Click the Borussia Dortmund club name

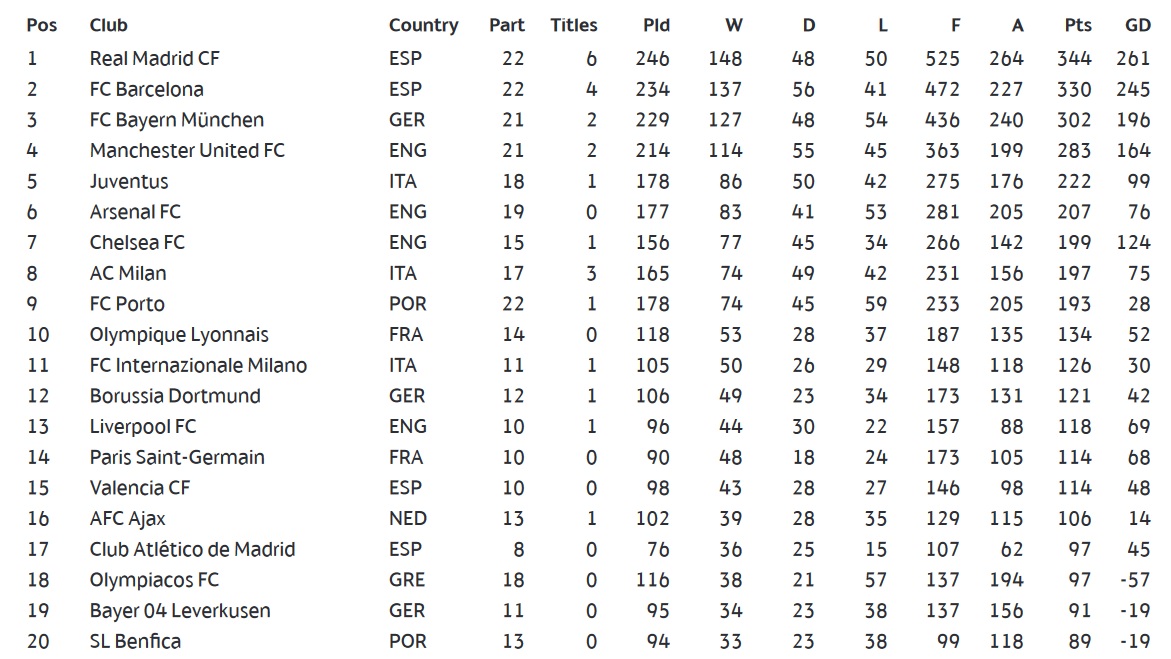pos(174,396)
